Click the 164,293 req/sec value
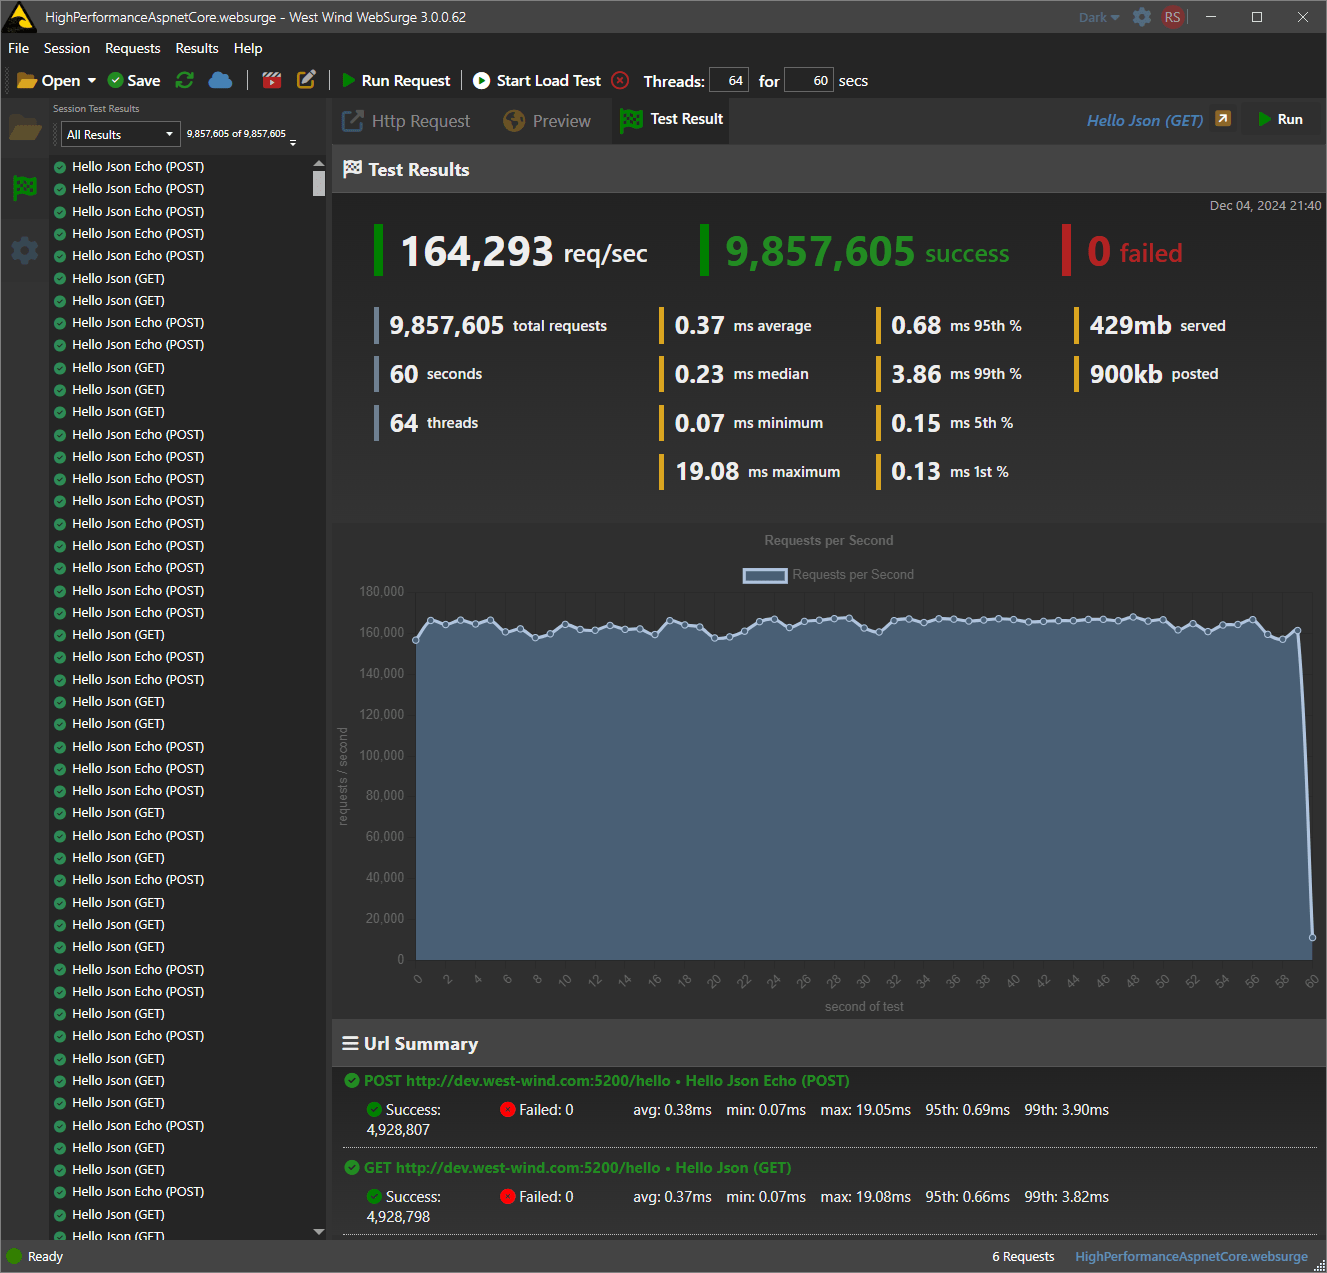Viewport: 1327px width, 1273px height. coord(524,251)
